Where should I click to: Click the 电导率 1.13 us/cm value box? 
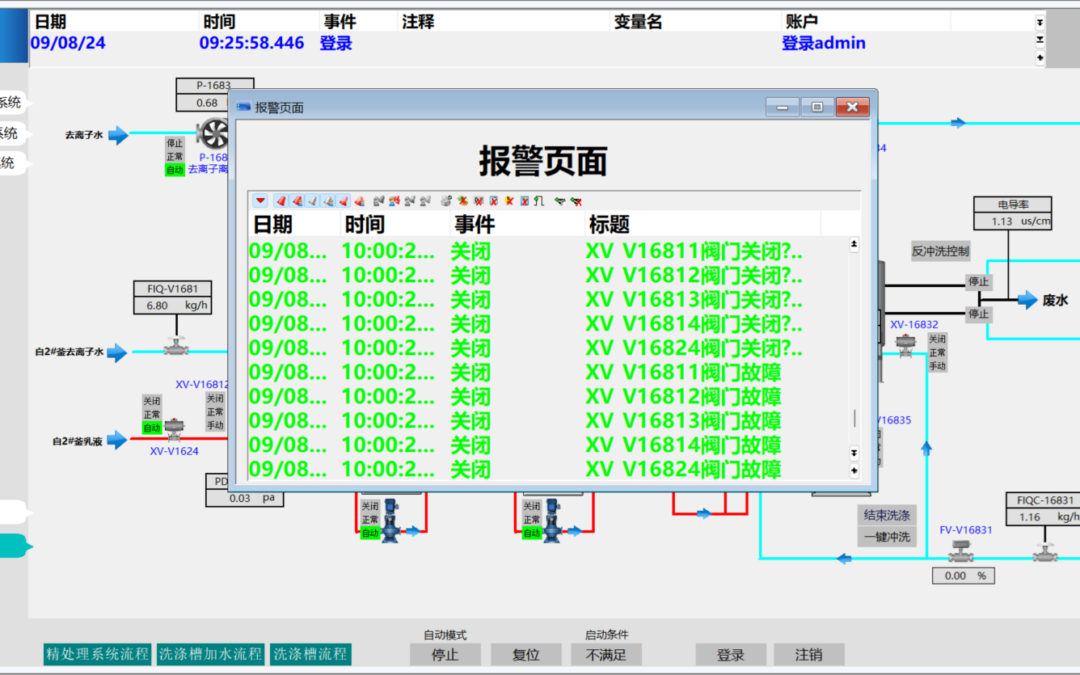click(1012, 221)
